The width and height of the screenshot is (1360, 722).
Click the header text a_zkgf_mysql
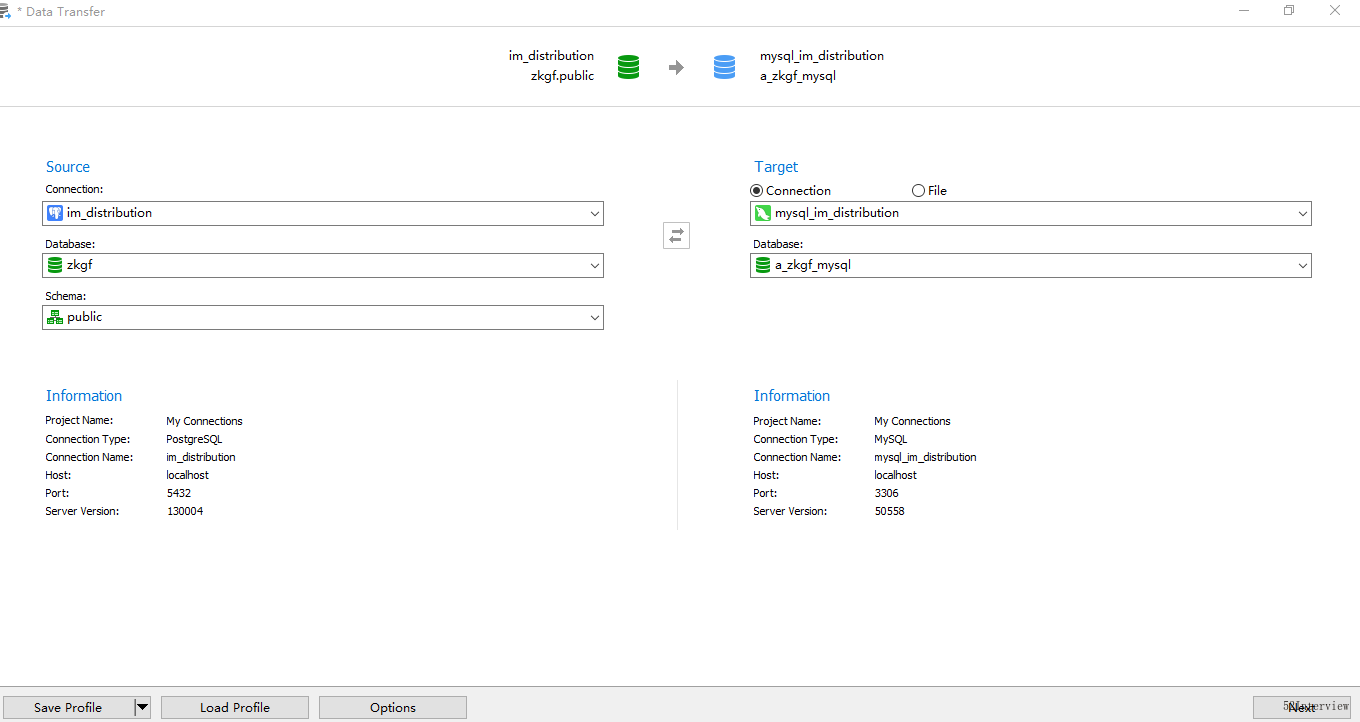(798, 76)
